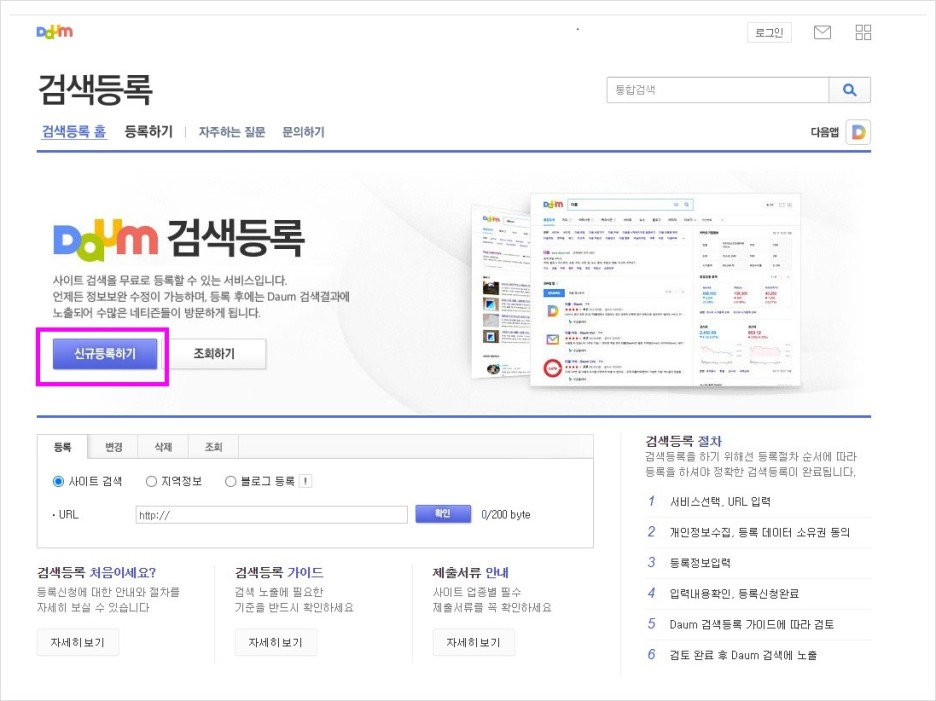Open the 문의하기 menu item
The height and width of the screenshot is (701, 936).
pos(303,132)
